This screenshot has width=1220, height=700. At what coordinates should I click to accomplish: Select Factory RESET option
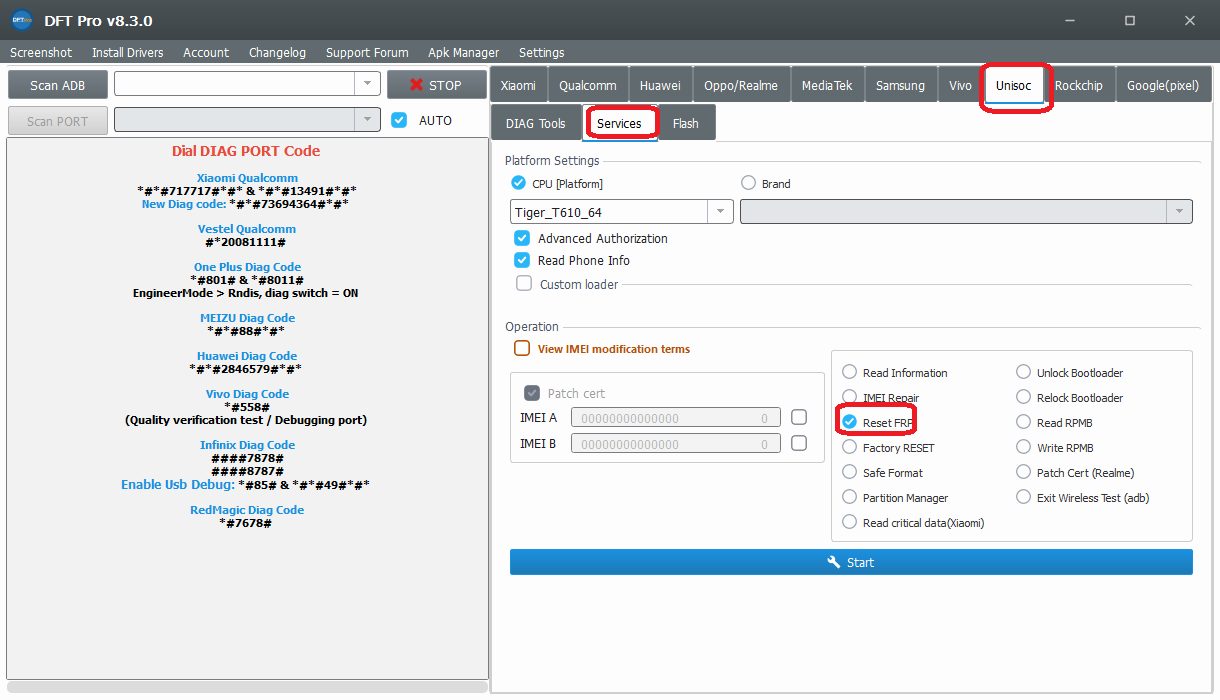click(850, 447)
